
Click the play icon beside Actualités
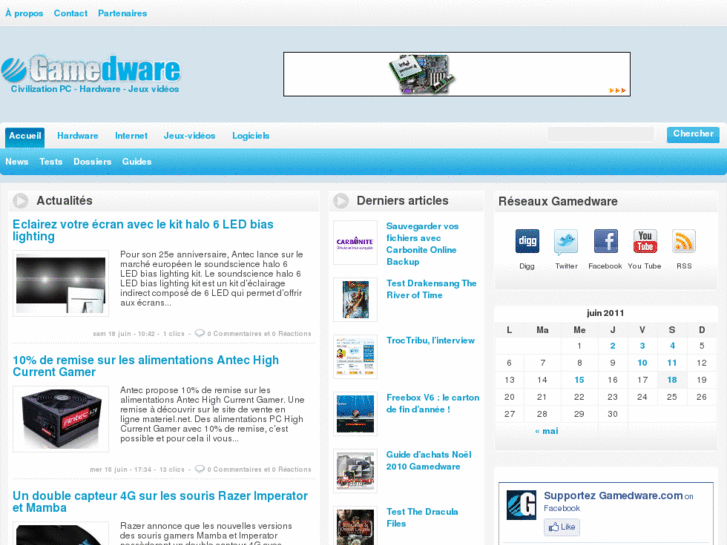tap(20, 200)
